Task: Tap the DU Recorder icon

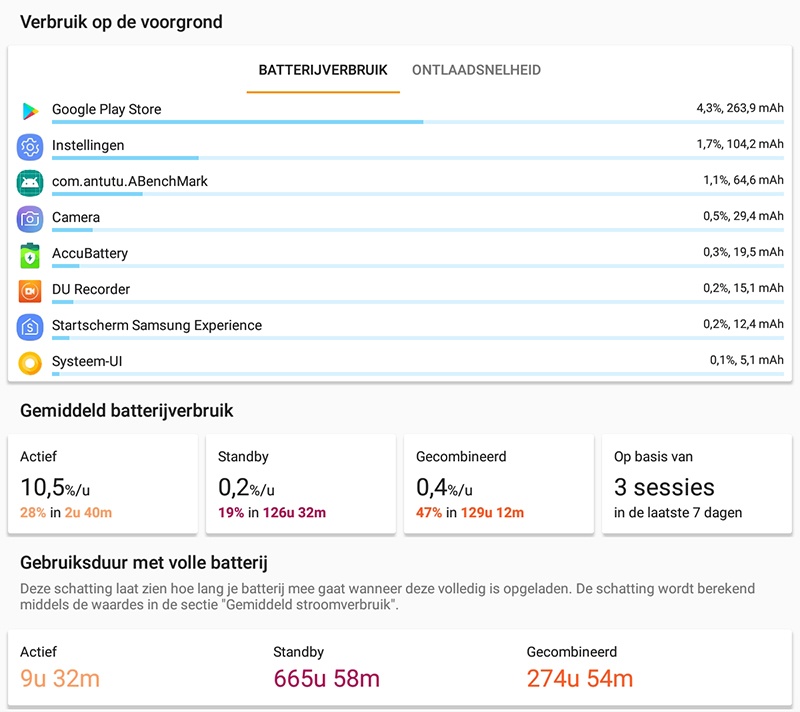Action: point(30,291)
